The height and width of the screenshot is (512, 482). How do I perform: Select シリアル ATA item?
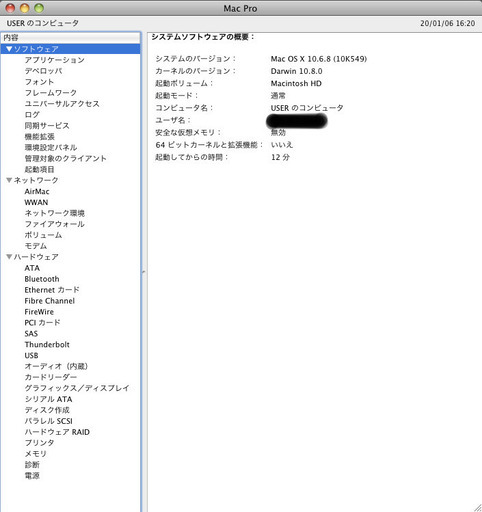(48, 399)
